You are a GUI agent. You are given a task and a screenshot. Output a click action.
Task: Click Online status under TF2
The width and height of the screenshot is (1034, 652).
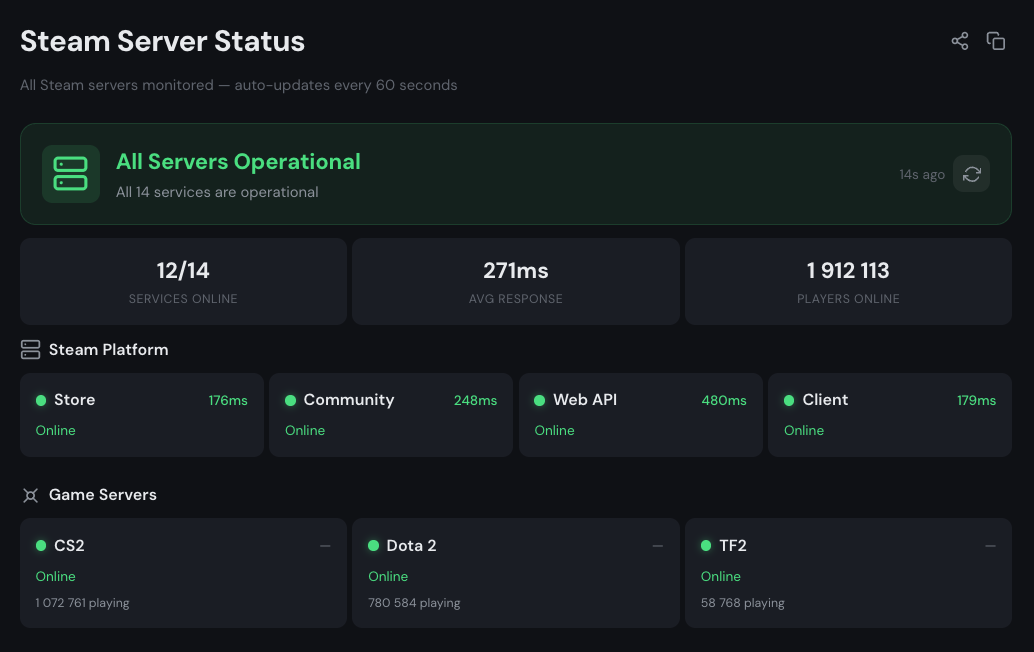721,576
